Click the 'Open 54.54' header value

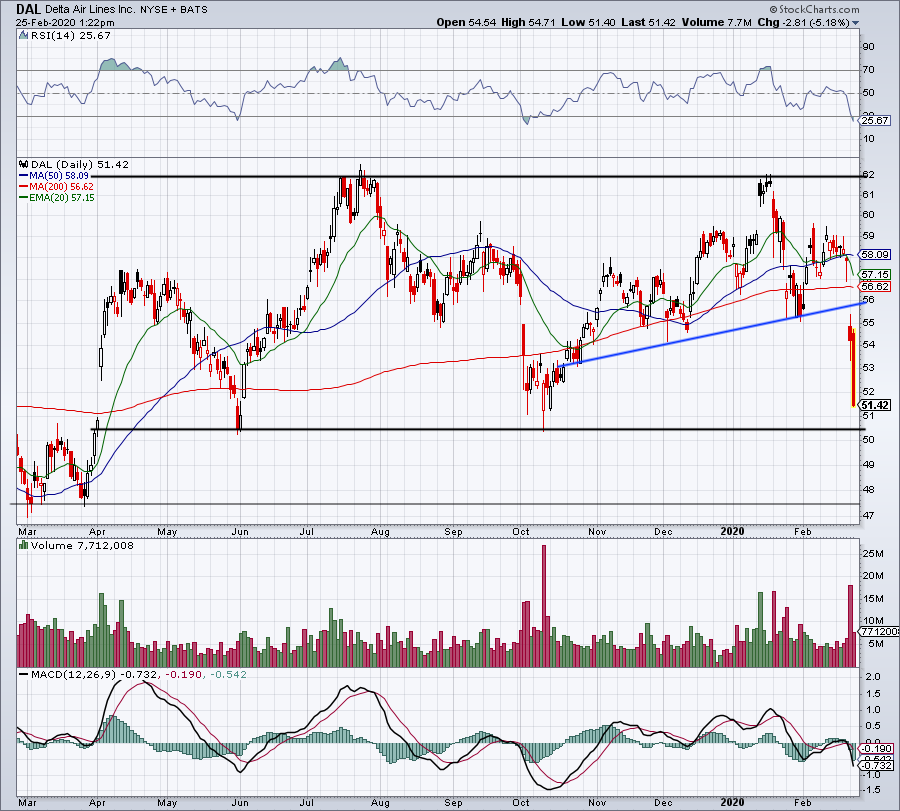[x=466, y=22]
